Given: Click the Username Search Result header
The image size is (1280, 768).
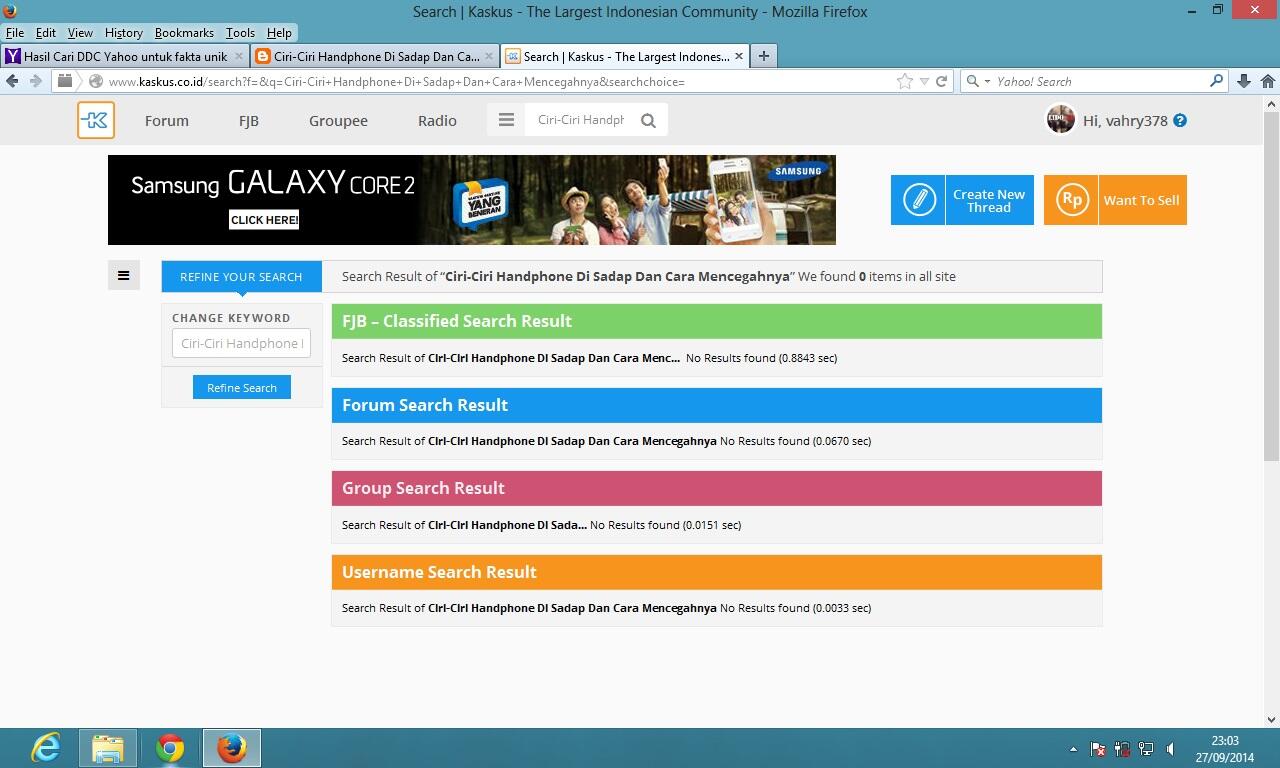Looking at the screenshot, I should coord(716,572).
